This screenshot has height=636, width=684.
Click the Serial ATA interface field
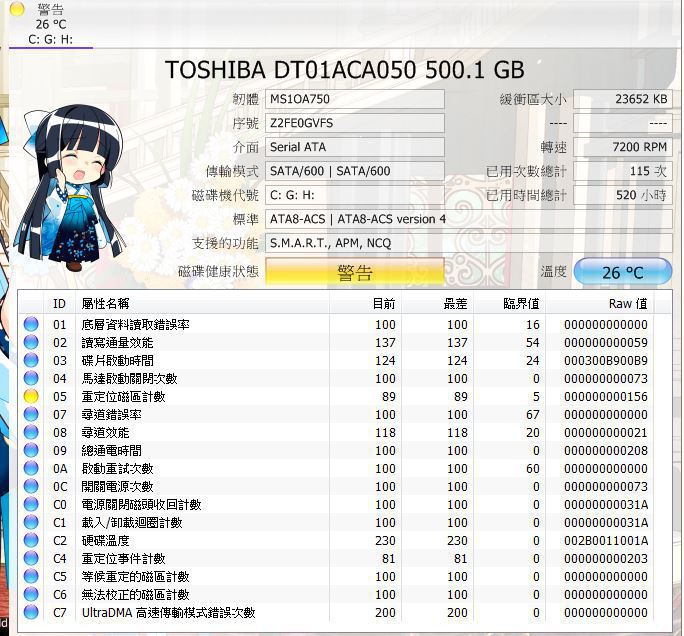(x=355, y=147)
